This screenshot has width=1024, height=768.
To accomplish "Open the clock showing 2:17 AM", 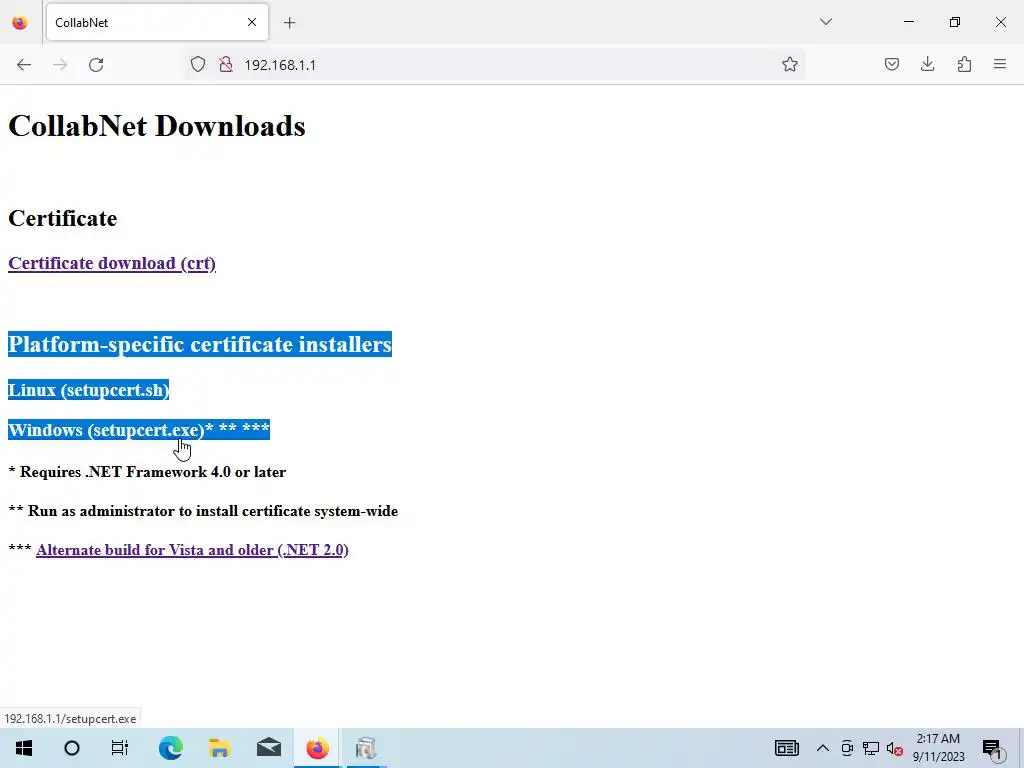I will [938, 748].
